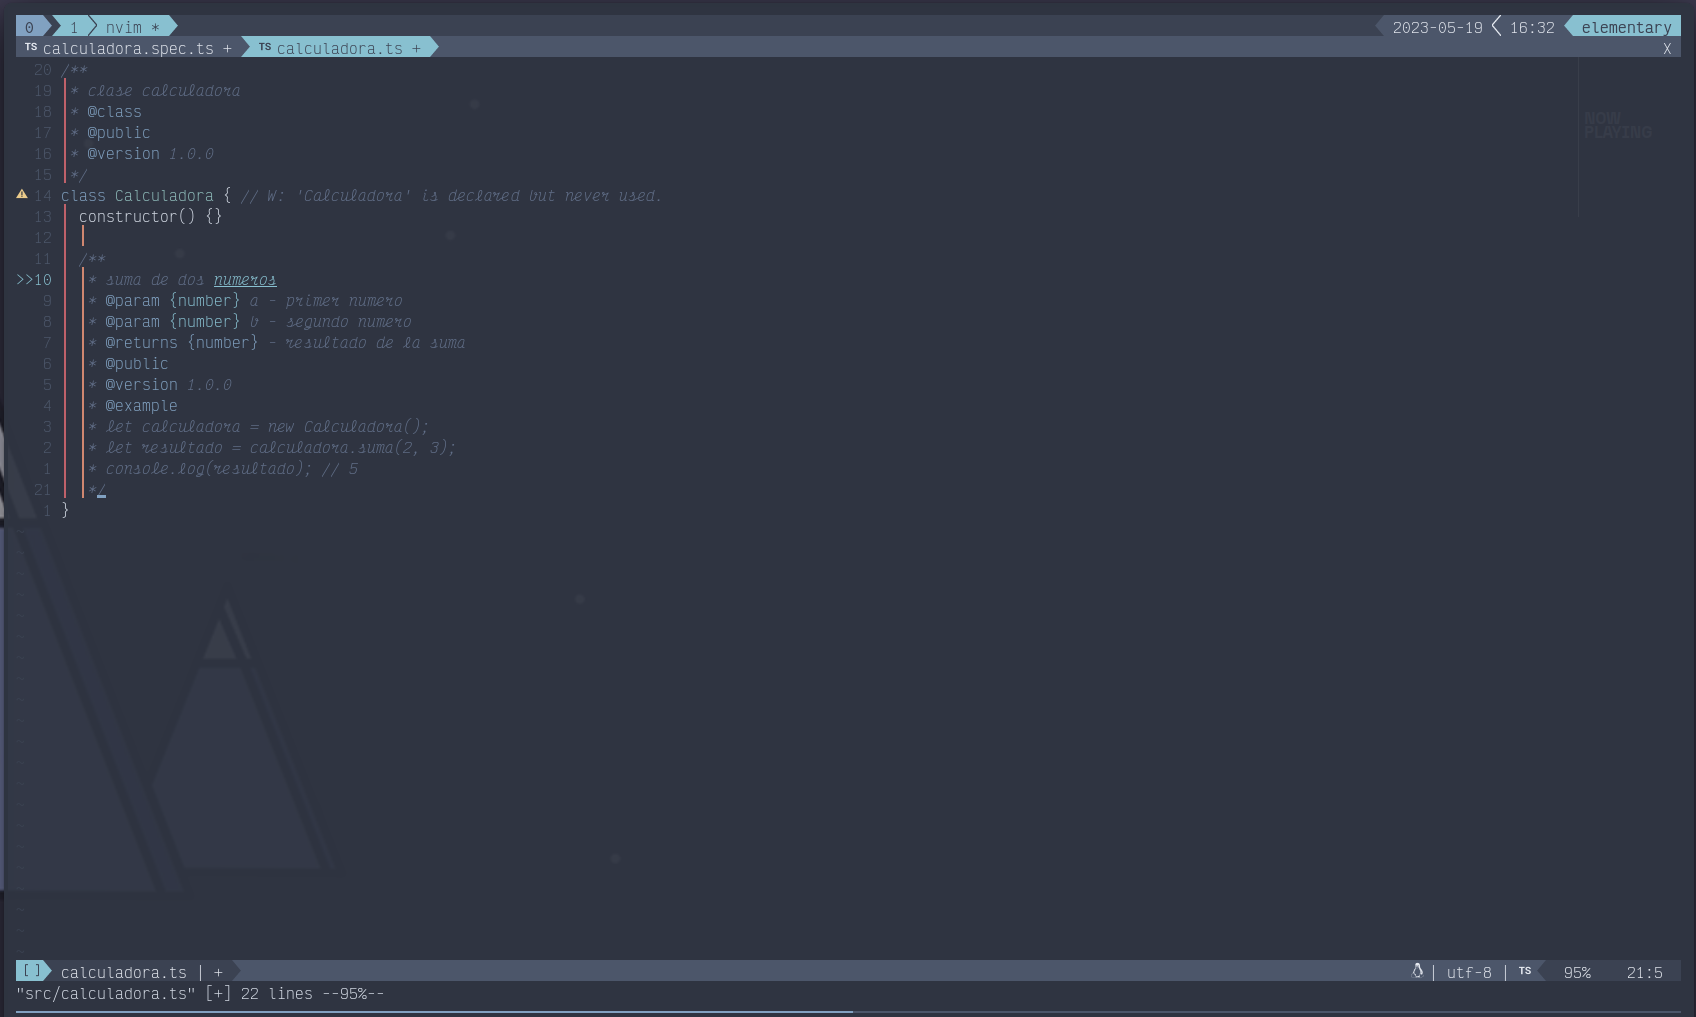This screenshot has width=1696, height=1017.
Task: Click the TS filetype icon in status bar
Action: tap(1525, 971)
